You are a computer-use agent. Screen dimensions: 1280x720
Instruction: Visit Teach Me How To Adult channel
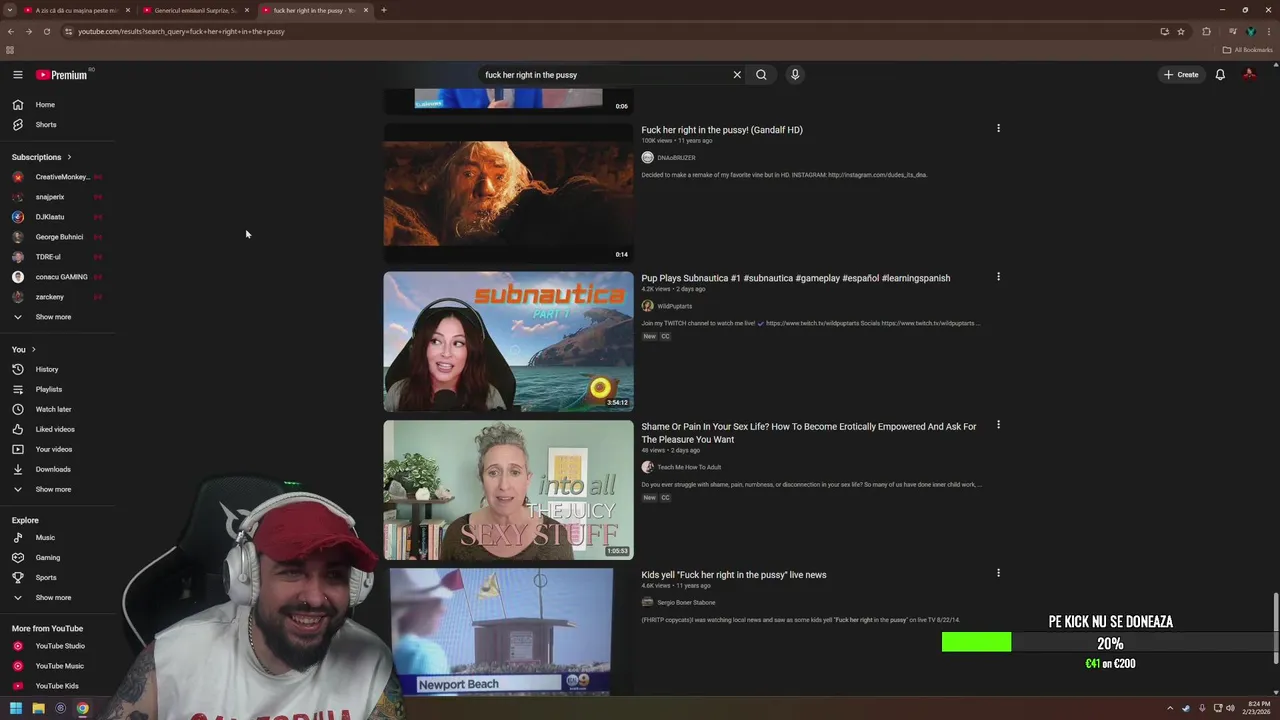point(689,467)
